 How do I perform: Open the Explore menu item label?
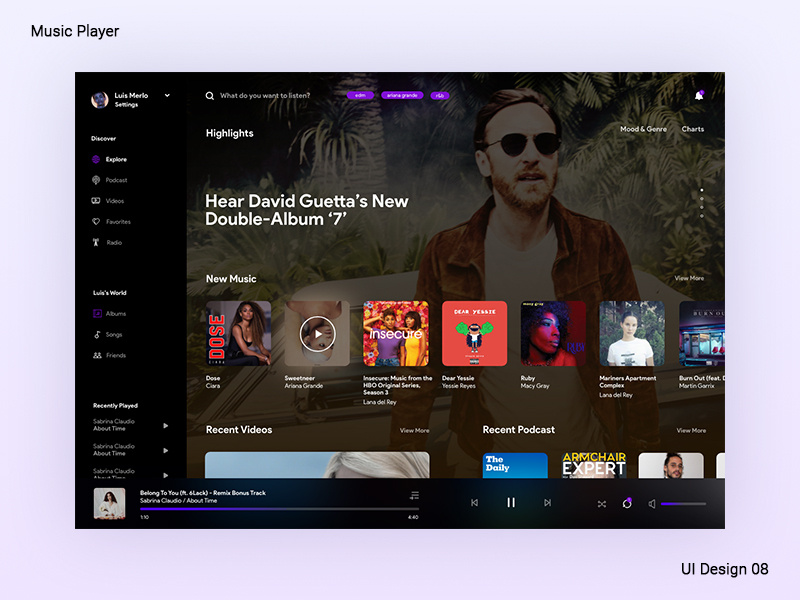pos(116,160)
